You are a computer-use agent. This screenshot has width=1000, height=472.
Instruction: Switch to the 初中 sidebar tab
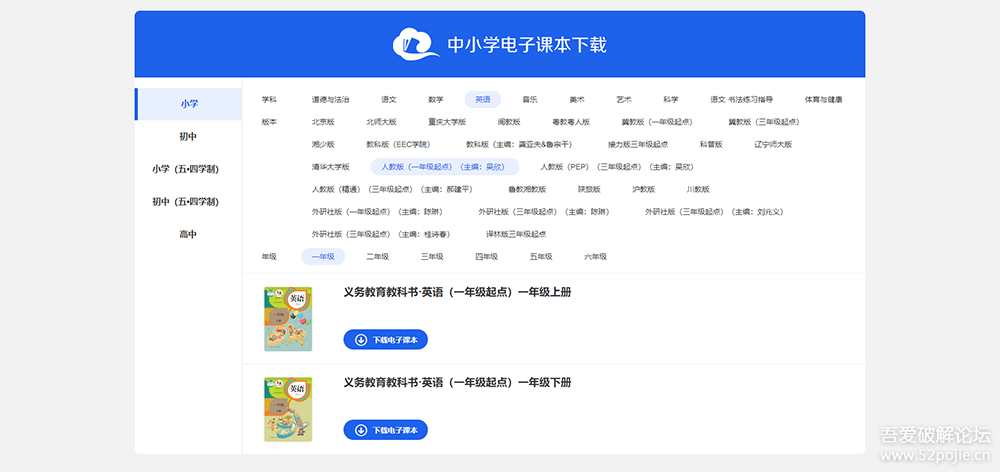188,136
